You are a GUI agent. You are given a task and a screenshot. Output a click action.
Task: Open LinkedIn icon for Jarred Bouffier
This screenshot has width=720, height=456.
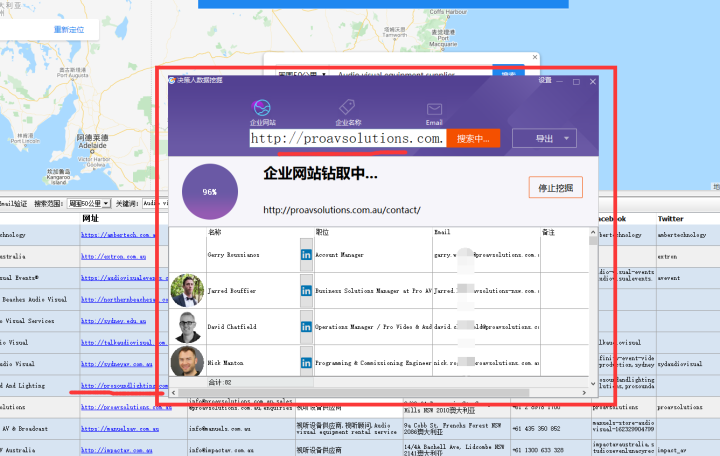point(306,291)
